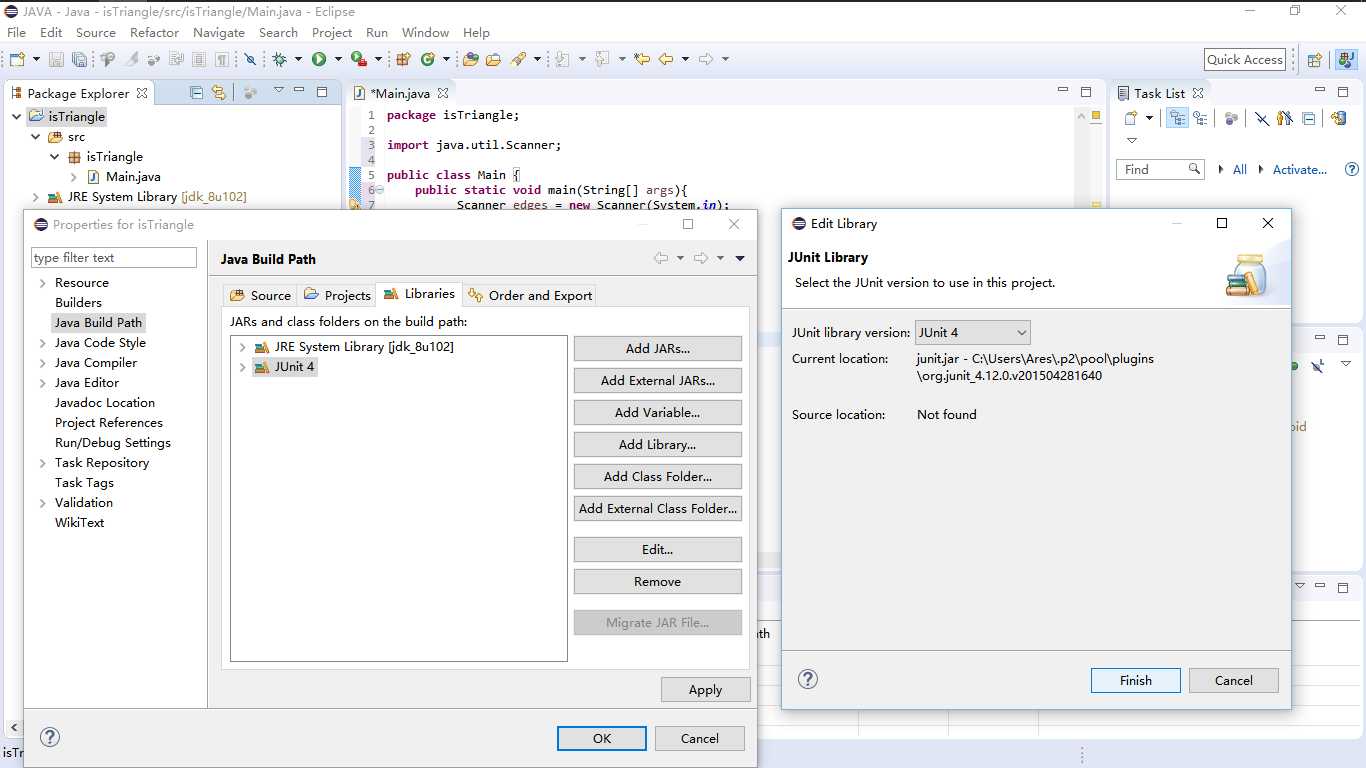Open the Run button dropdown arrow
The image size is (1366, 768).
pos(338,59)
